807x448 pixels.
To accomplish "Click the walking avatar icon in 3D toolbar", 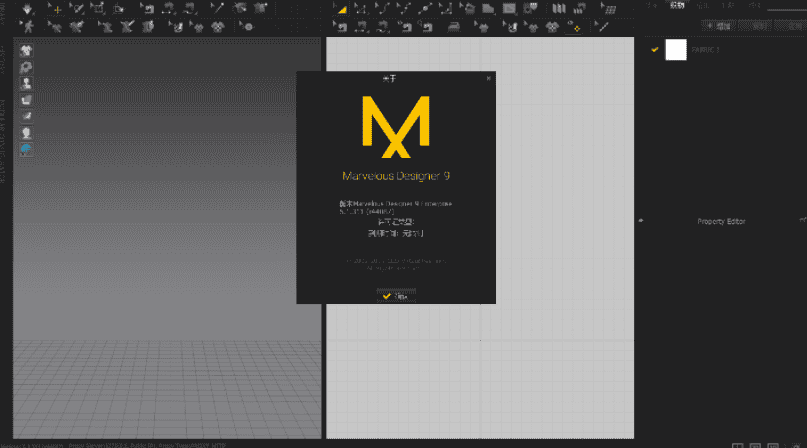I will tap(27, 26).
